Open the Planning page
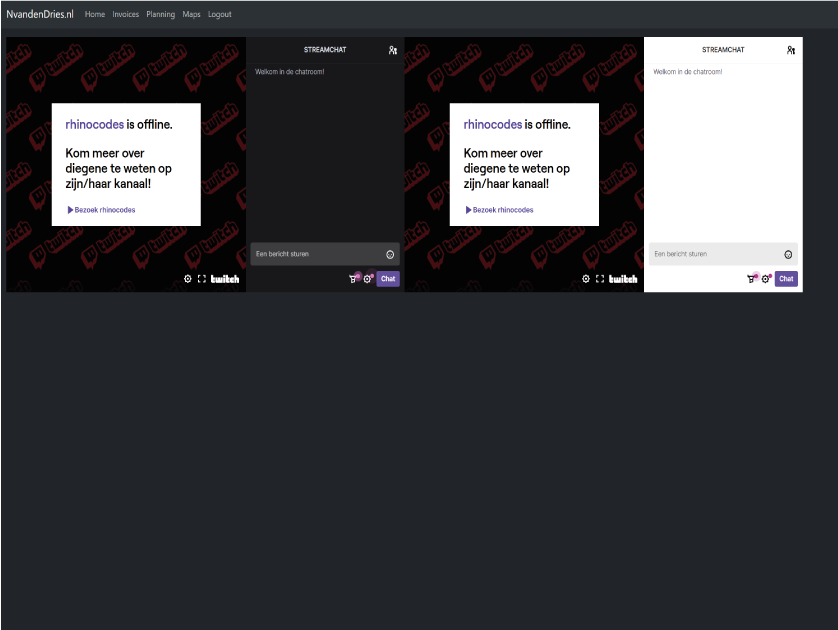The height and width of the screenshot is (630, 838). (x=160, y=14)
